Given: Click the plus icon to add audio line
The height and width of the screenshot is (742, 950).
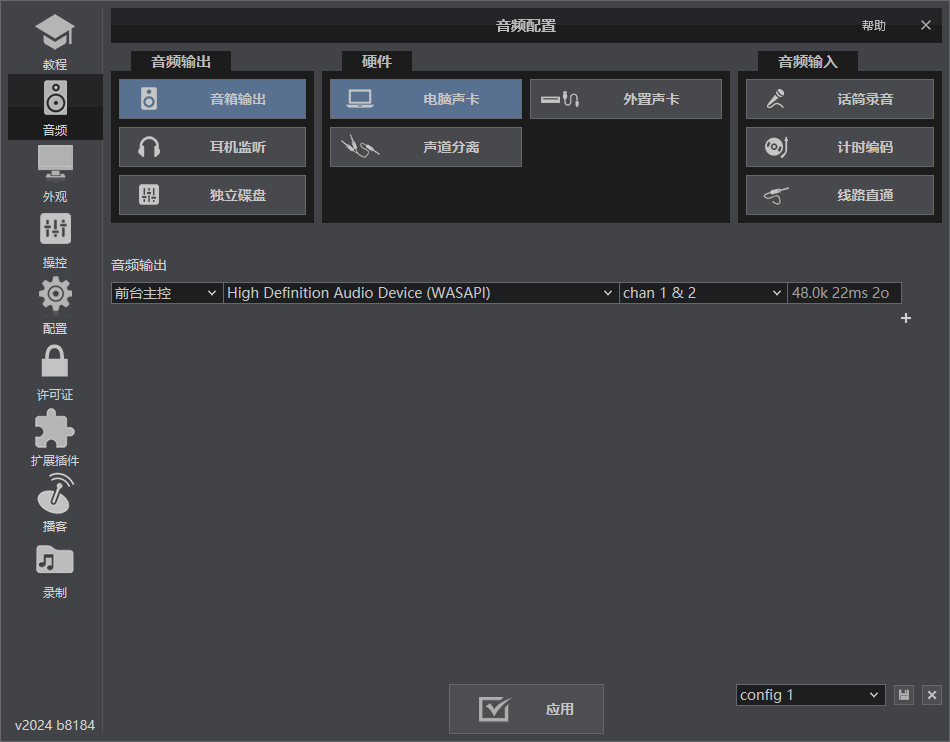Looking at the screenshot, I should (x=906, y=318).
